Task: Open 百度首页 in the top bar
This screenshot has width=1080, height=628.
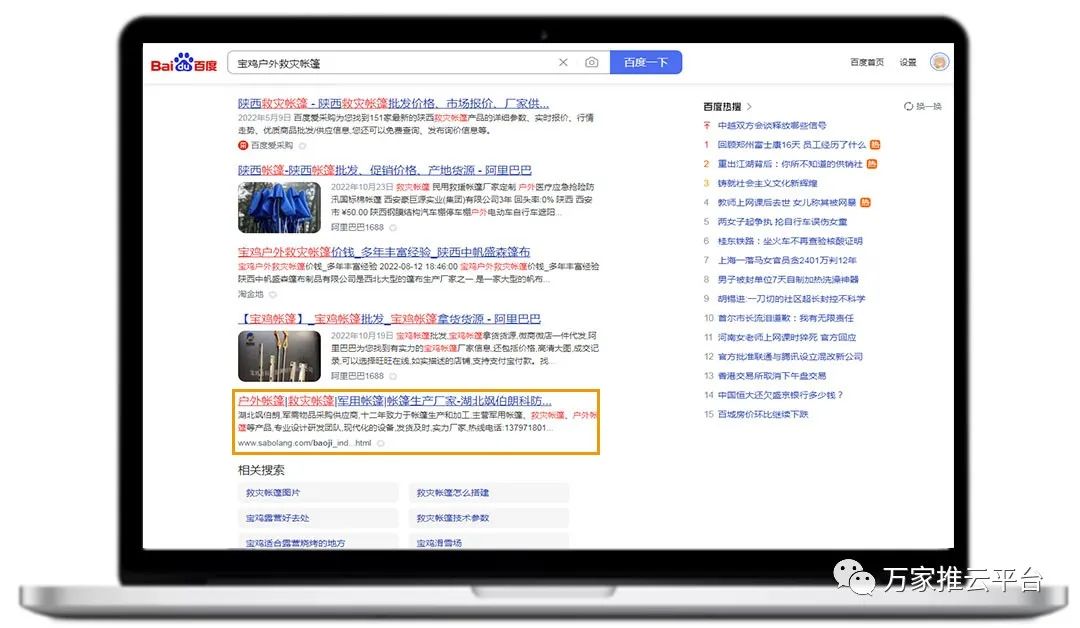Action: tap(866, 63)
